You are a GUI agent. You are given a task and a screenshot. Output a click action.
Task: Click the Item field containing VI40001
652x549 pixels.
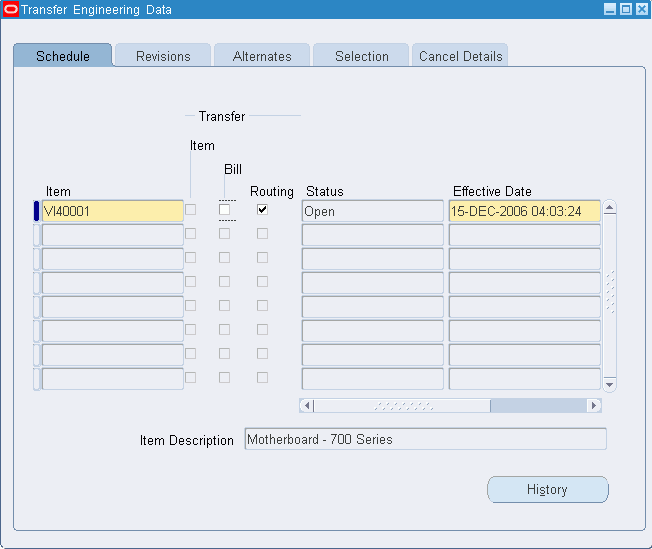[x=113, y=211]
